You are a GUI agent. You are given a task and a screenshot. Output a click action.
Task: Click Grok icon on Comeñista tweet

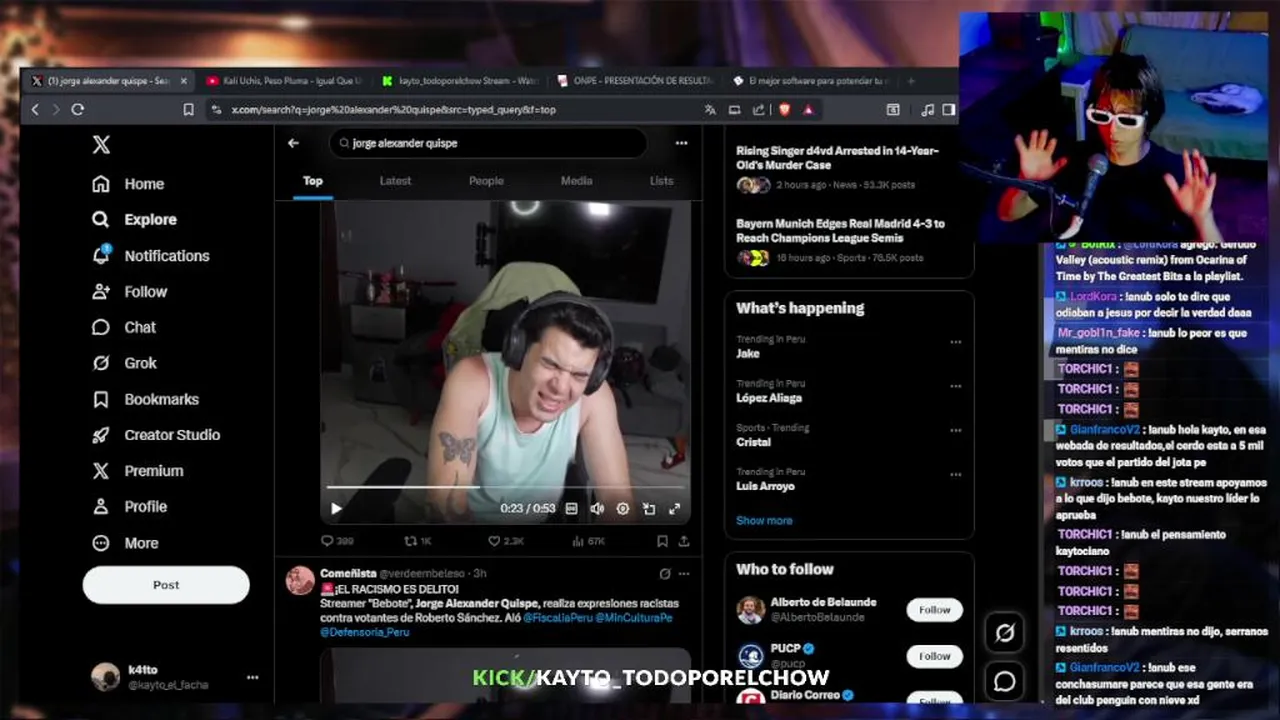pyautogui.click(x=665, y=574)
